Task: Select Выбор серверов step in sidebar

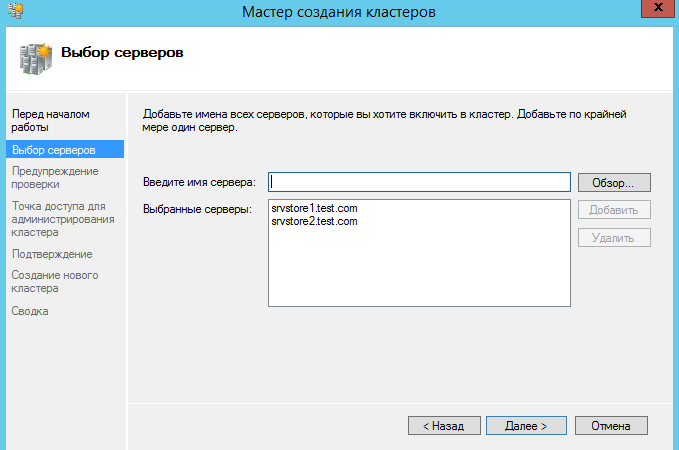Action: (54, 150)
